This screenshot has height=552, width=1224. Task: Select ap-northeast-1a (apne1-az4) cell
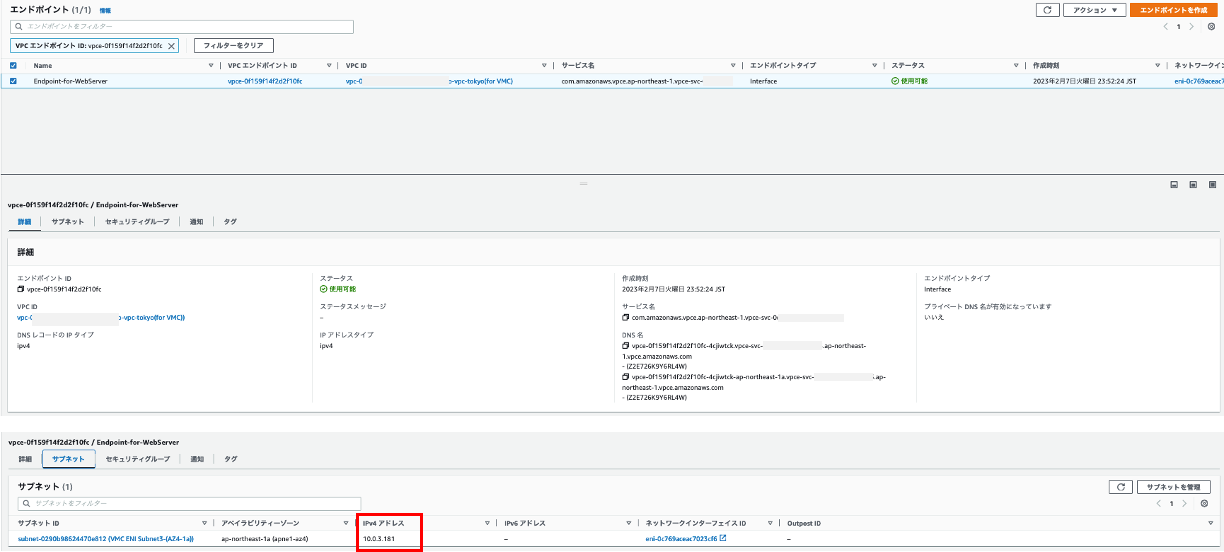tap(263, 539)
